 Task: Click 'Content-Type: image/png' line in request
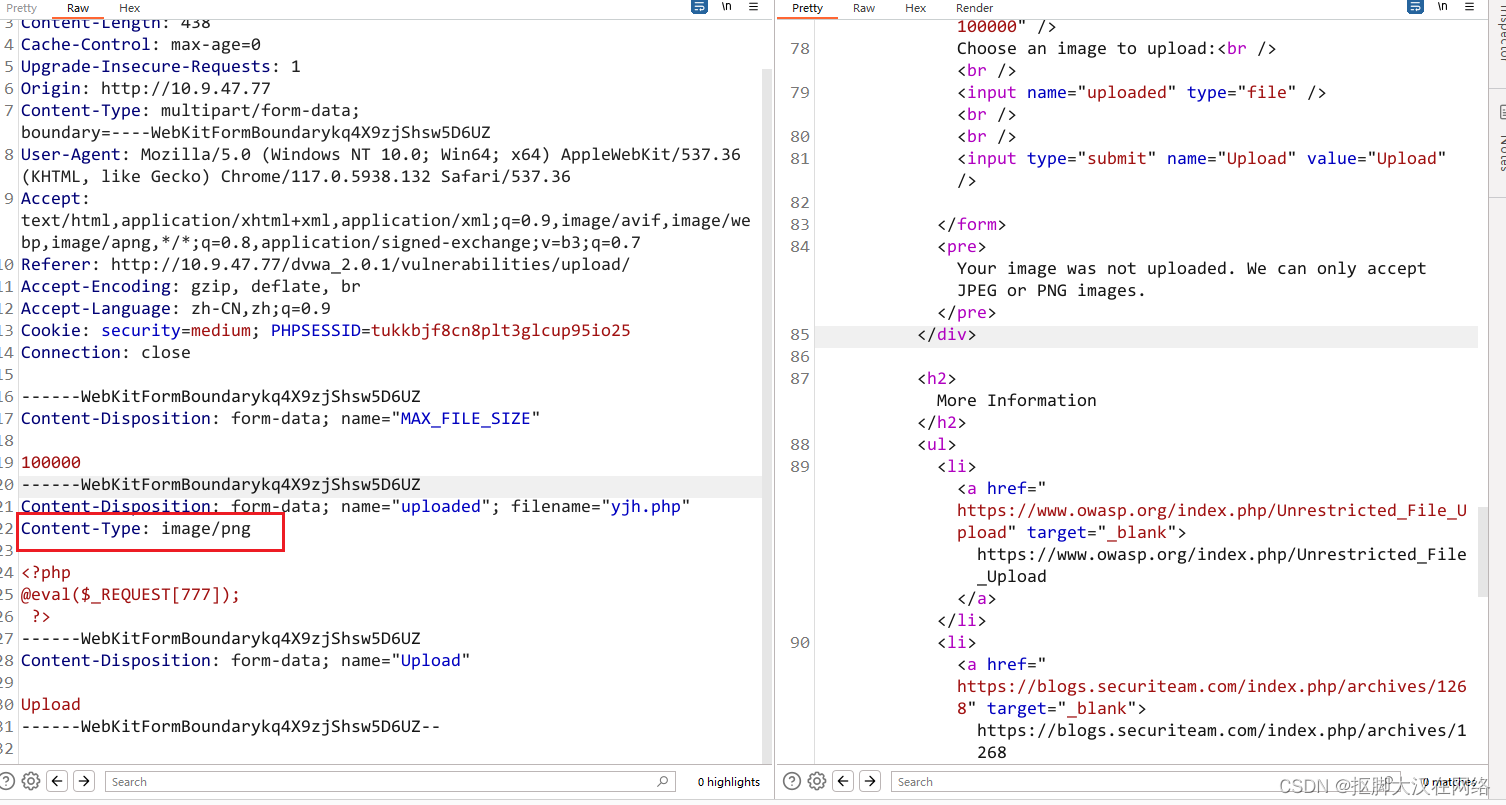pos(136,528)
